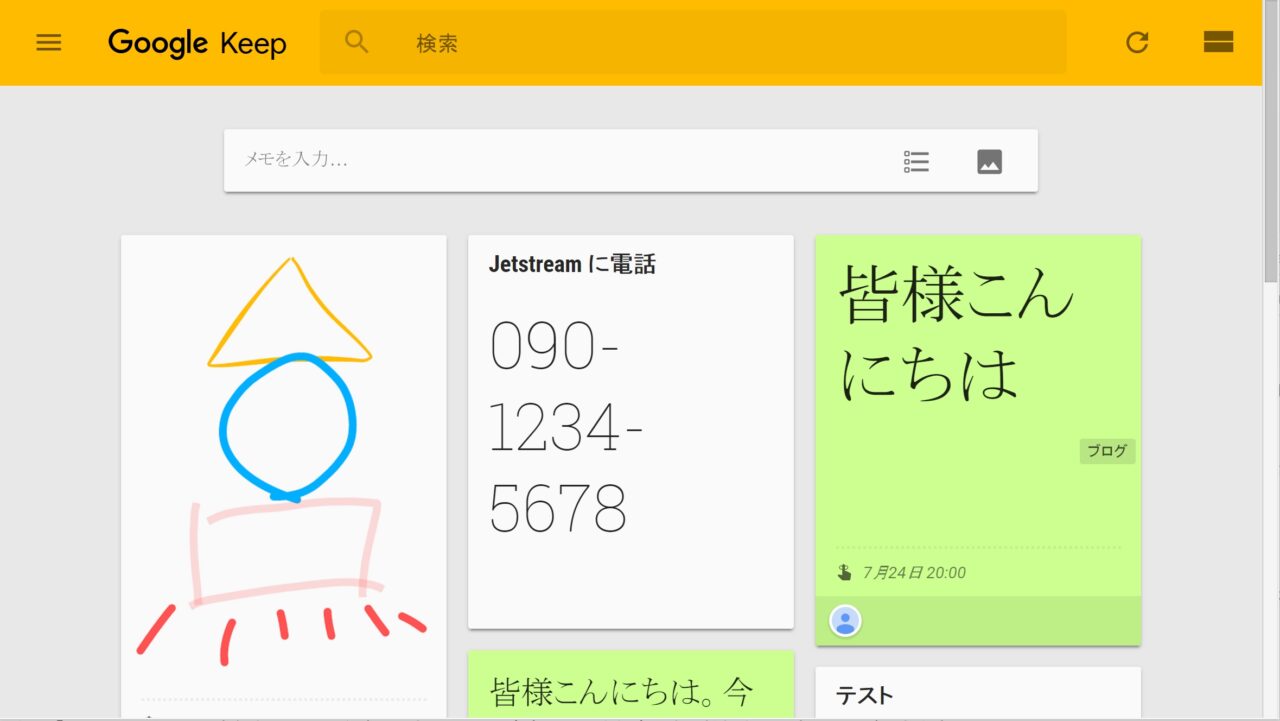1280x721 pixels.
Task: Toggle list view layout icon
Action: (1218, 42)
